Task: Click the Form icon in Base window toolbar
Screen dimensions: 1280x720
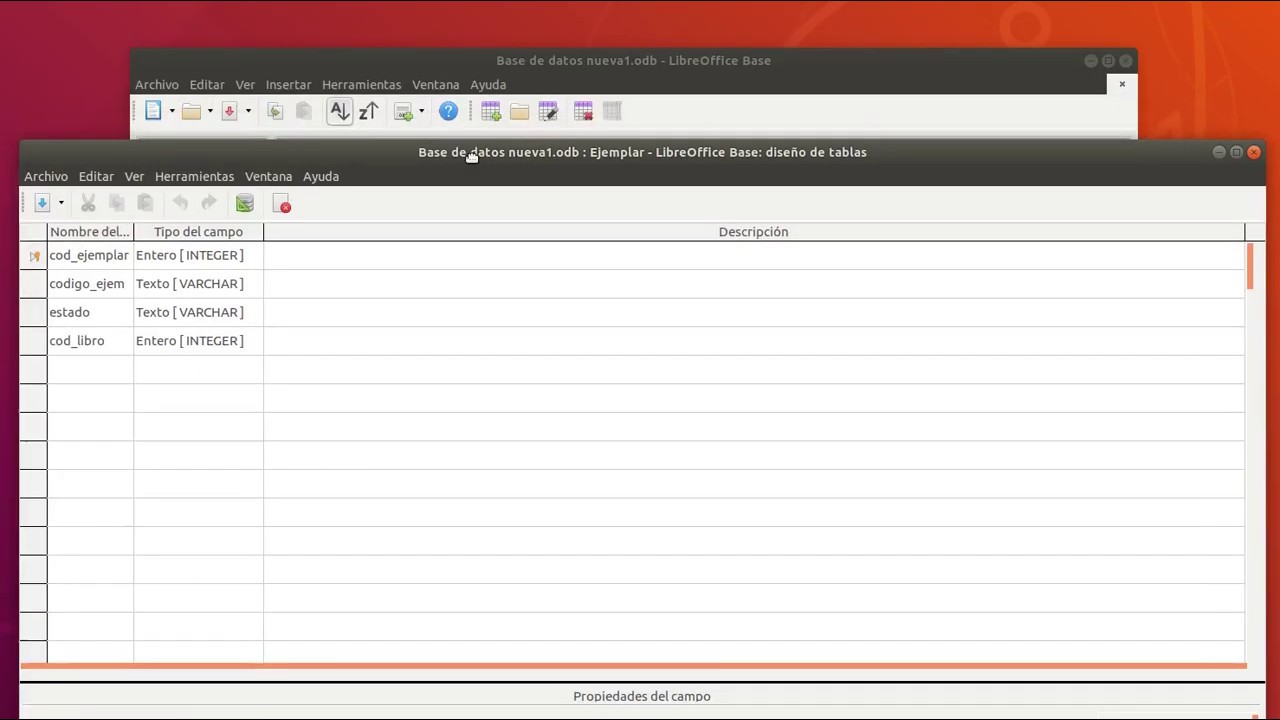Action: click(x=403, y=111)
